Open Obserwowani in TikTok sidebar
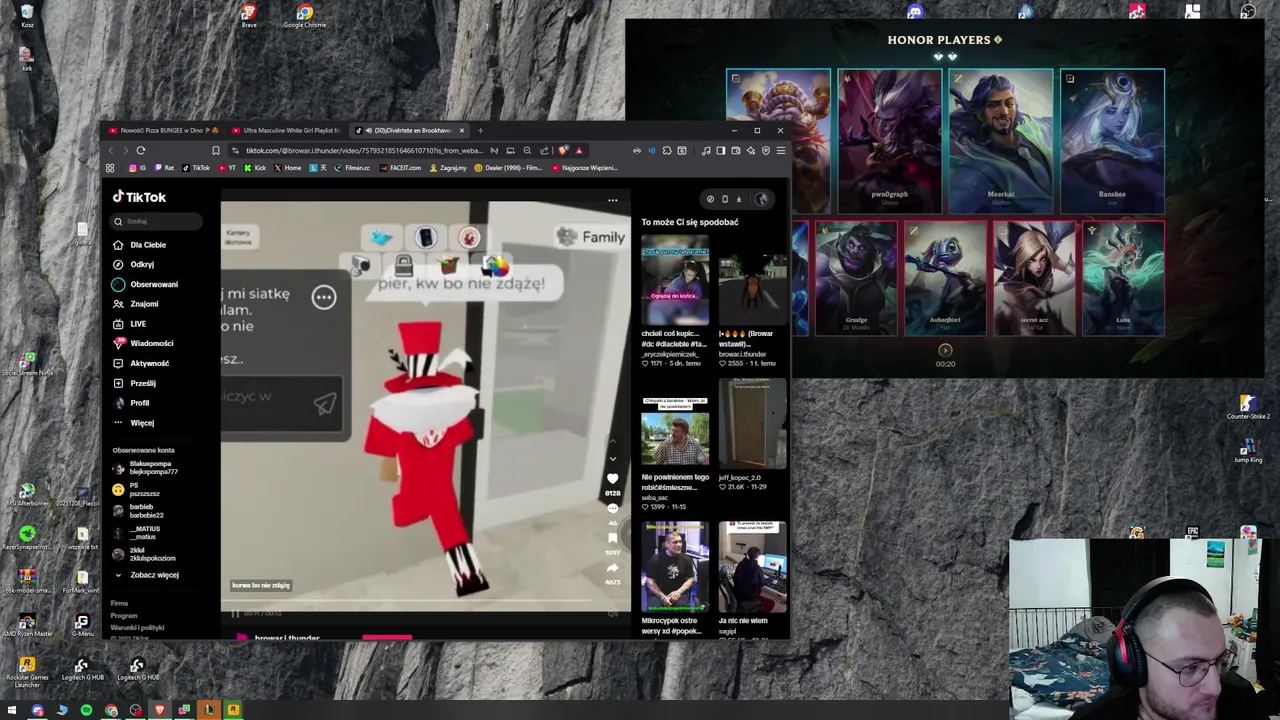 [146, 284]
